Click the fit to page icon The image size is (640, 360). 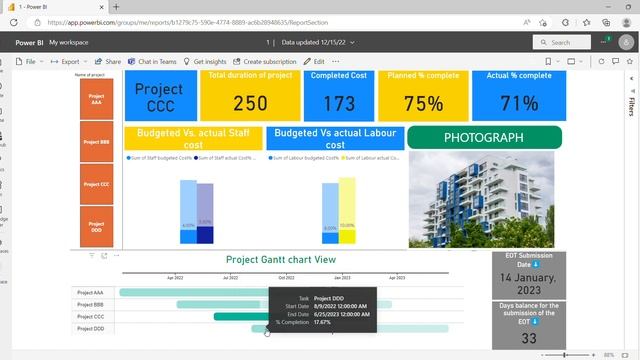[x=625, y=355]
